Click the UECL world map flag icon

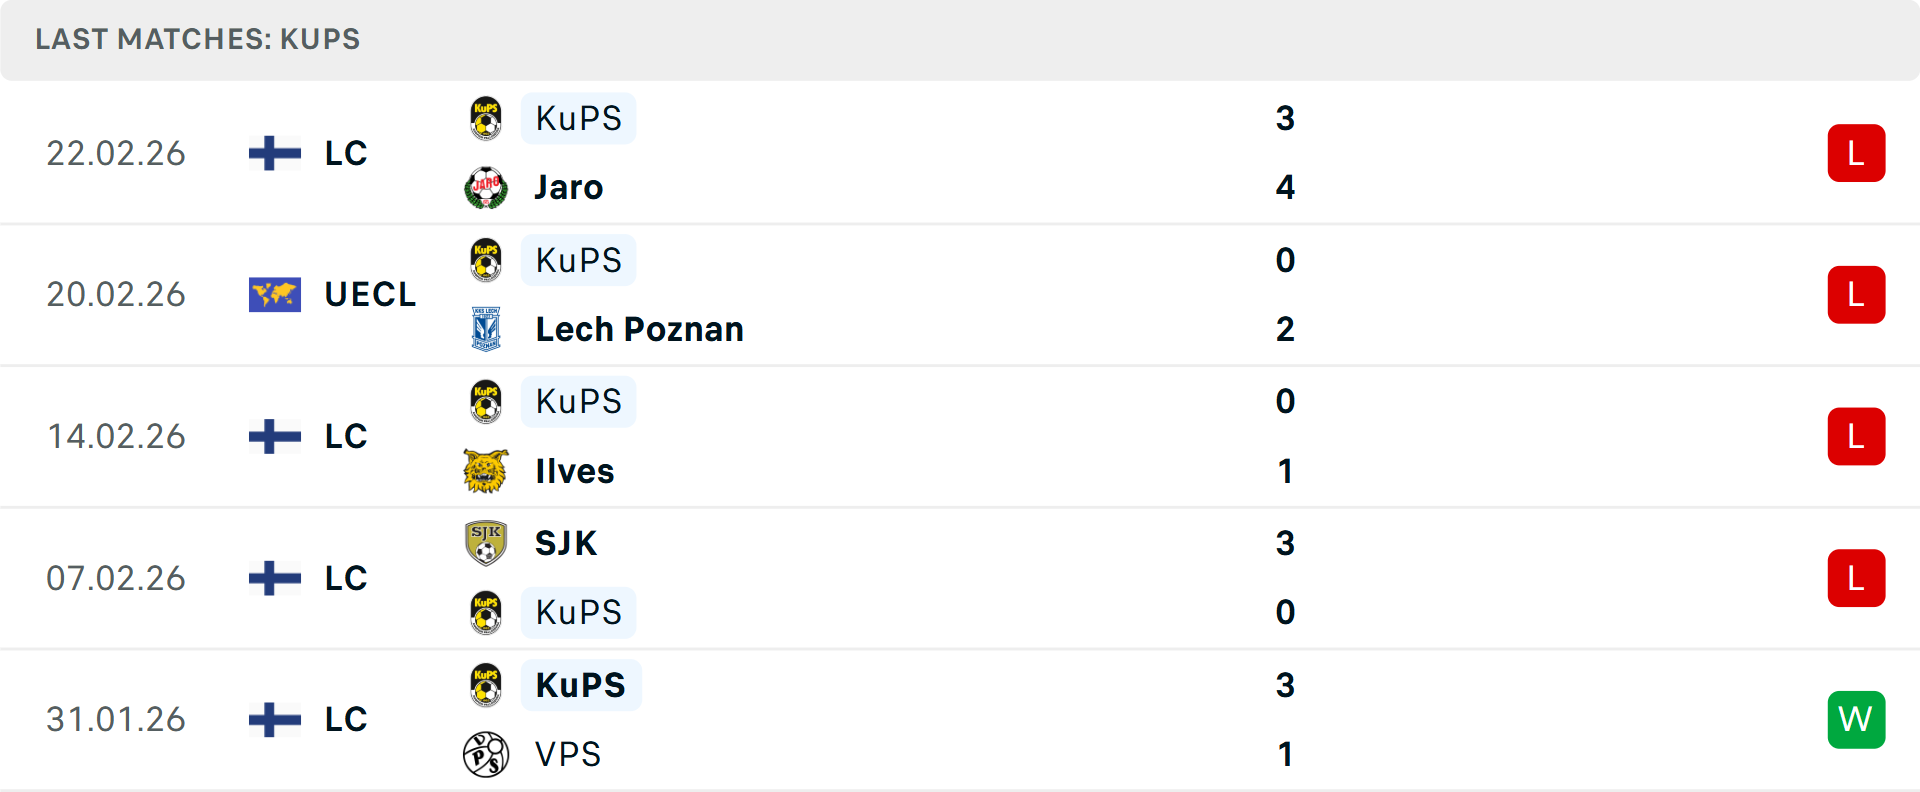tap(275, 295)
